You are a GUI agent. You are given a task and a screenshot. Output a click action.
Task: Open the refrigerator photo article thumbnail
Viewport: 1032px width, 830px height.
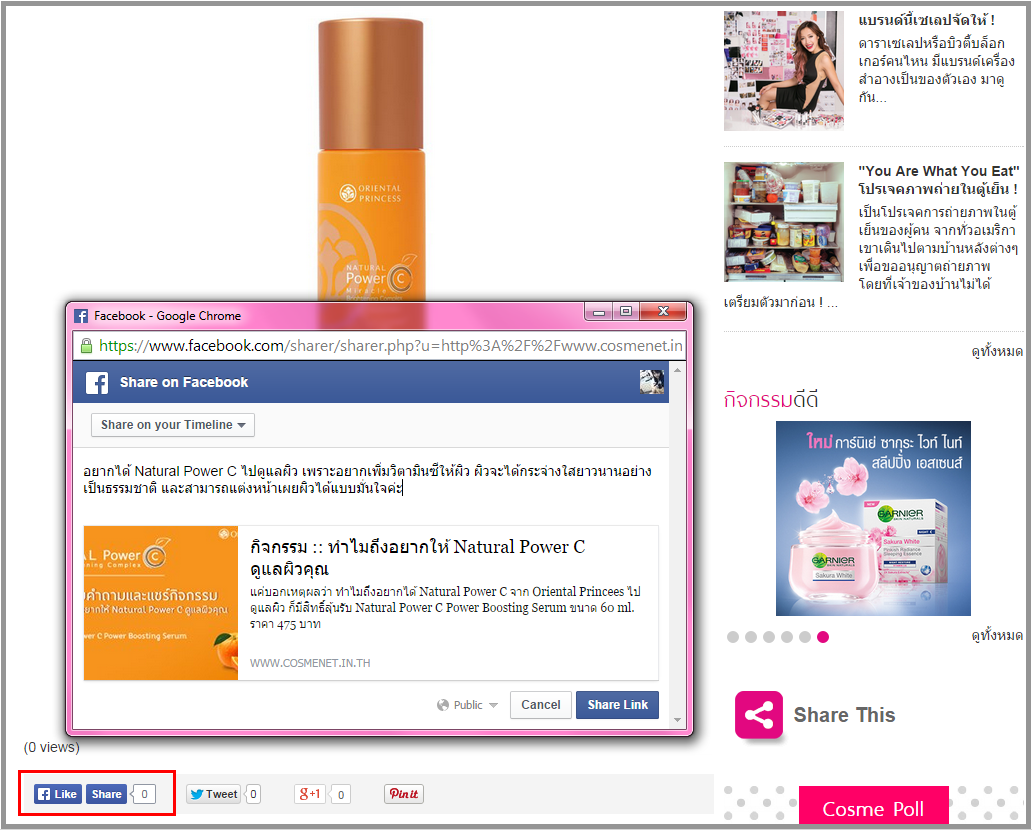tap(784, 222)
